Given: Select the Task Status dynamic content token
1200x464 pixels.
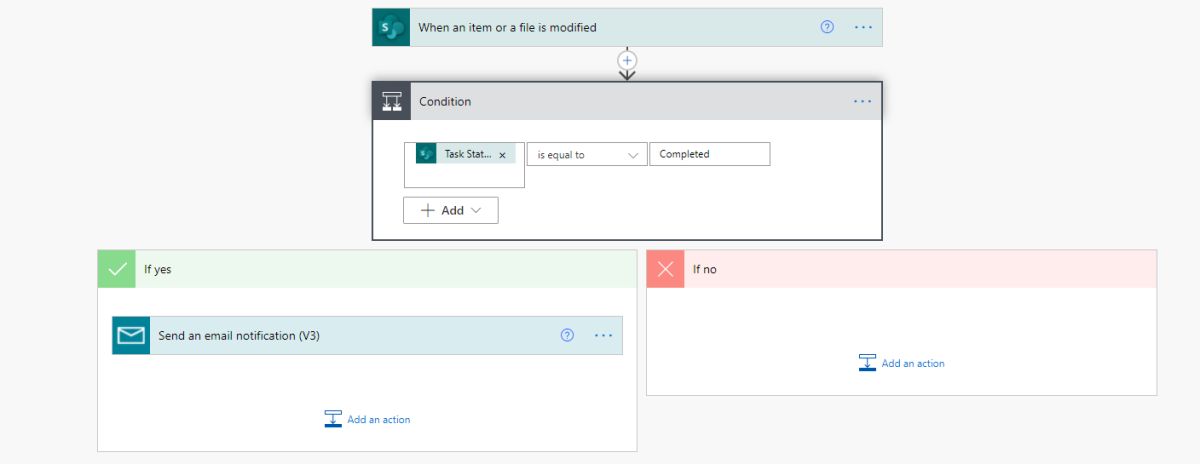Looking at the screenshot, I should tap(465, 154).
